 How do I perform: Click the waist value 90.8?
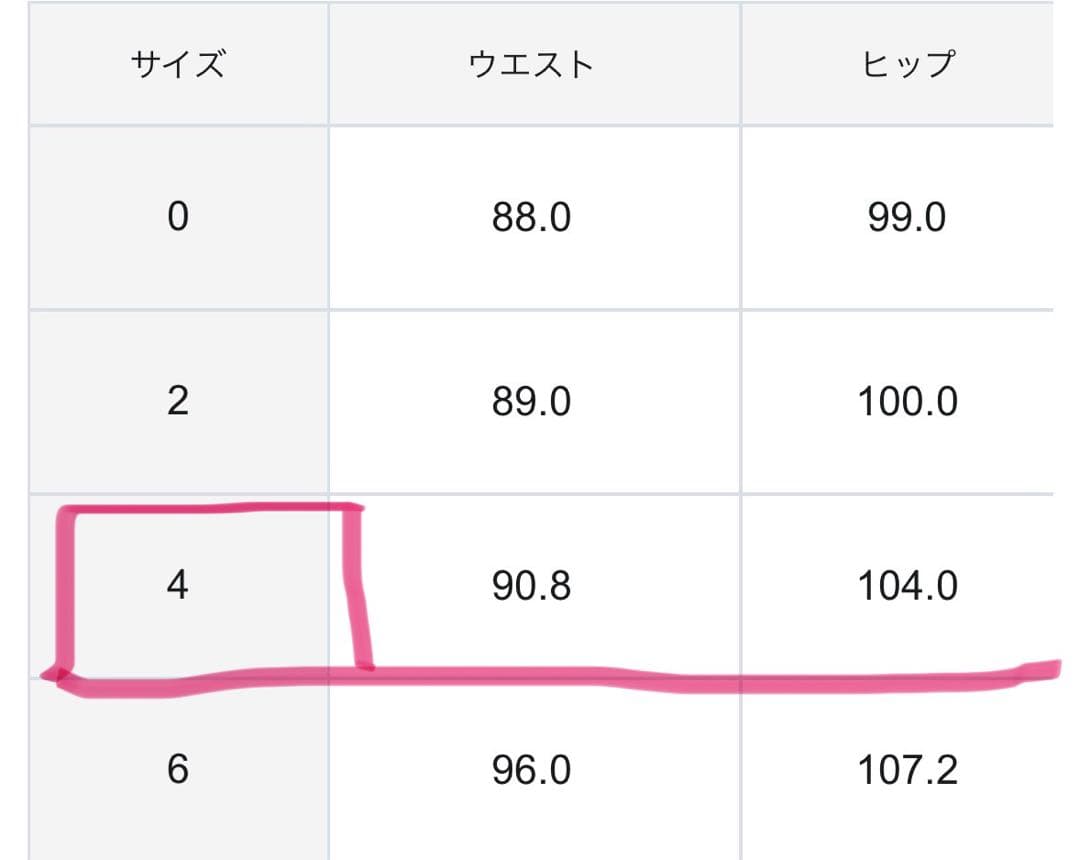531,586
